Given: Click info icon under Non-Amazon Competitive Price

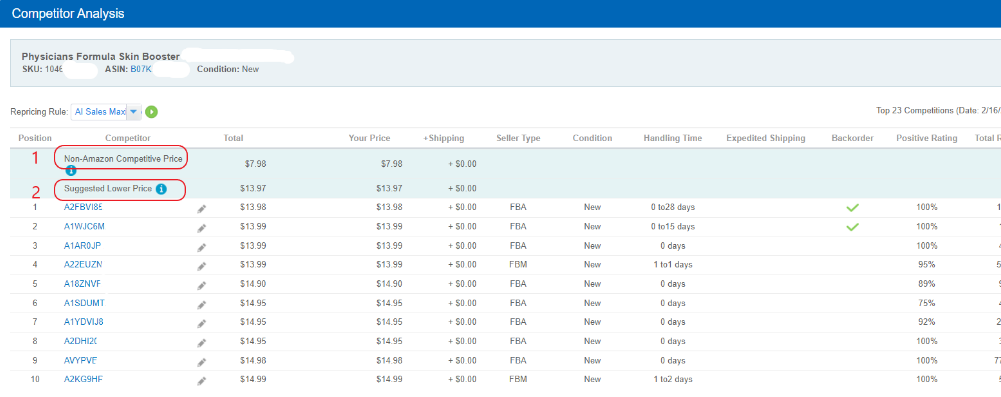Looking at the screenshot, I should pyautogui.click(x=71, y=170).
